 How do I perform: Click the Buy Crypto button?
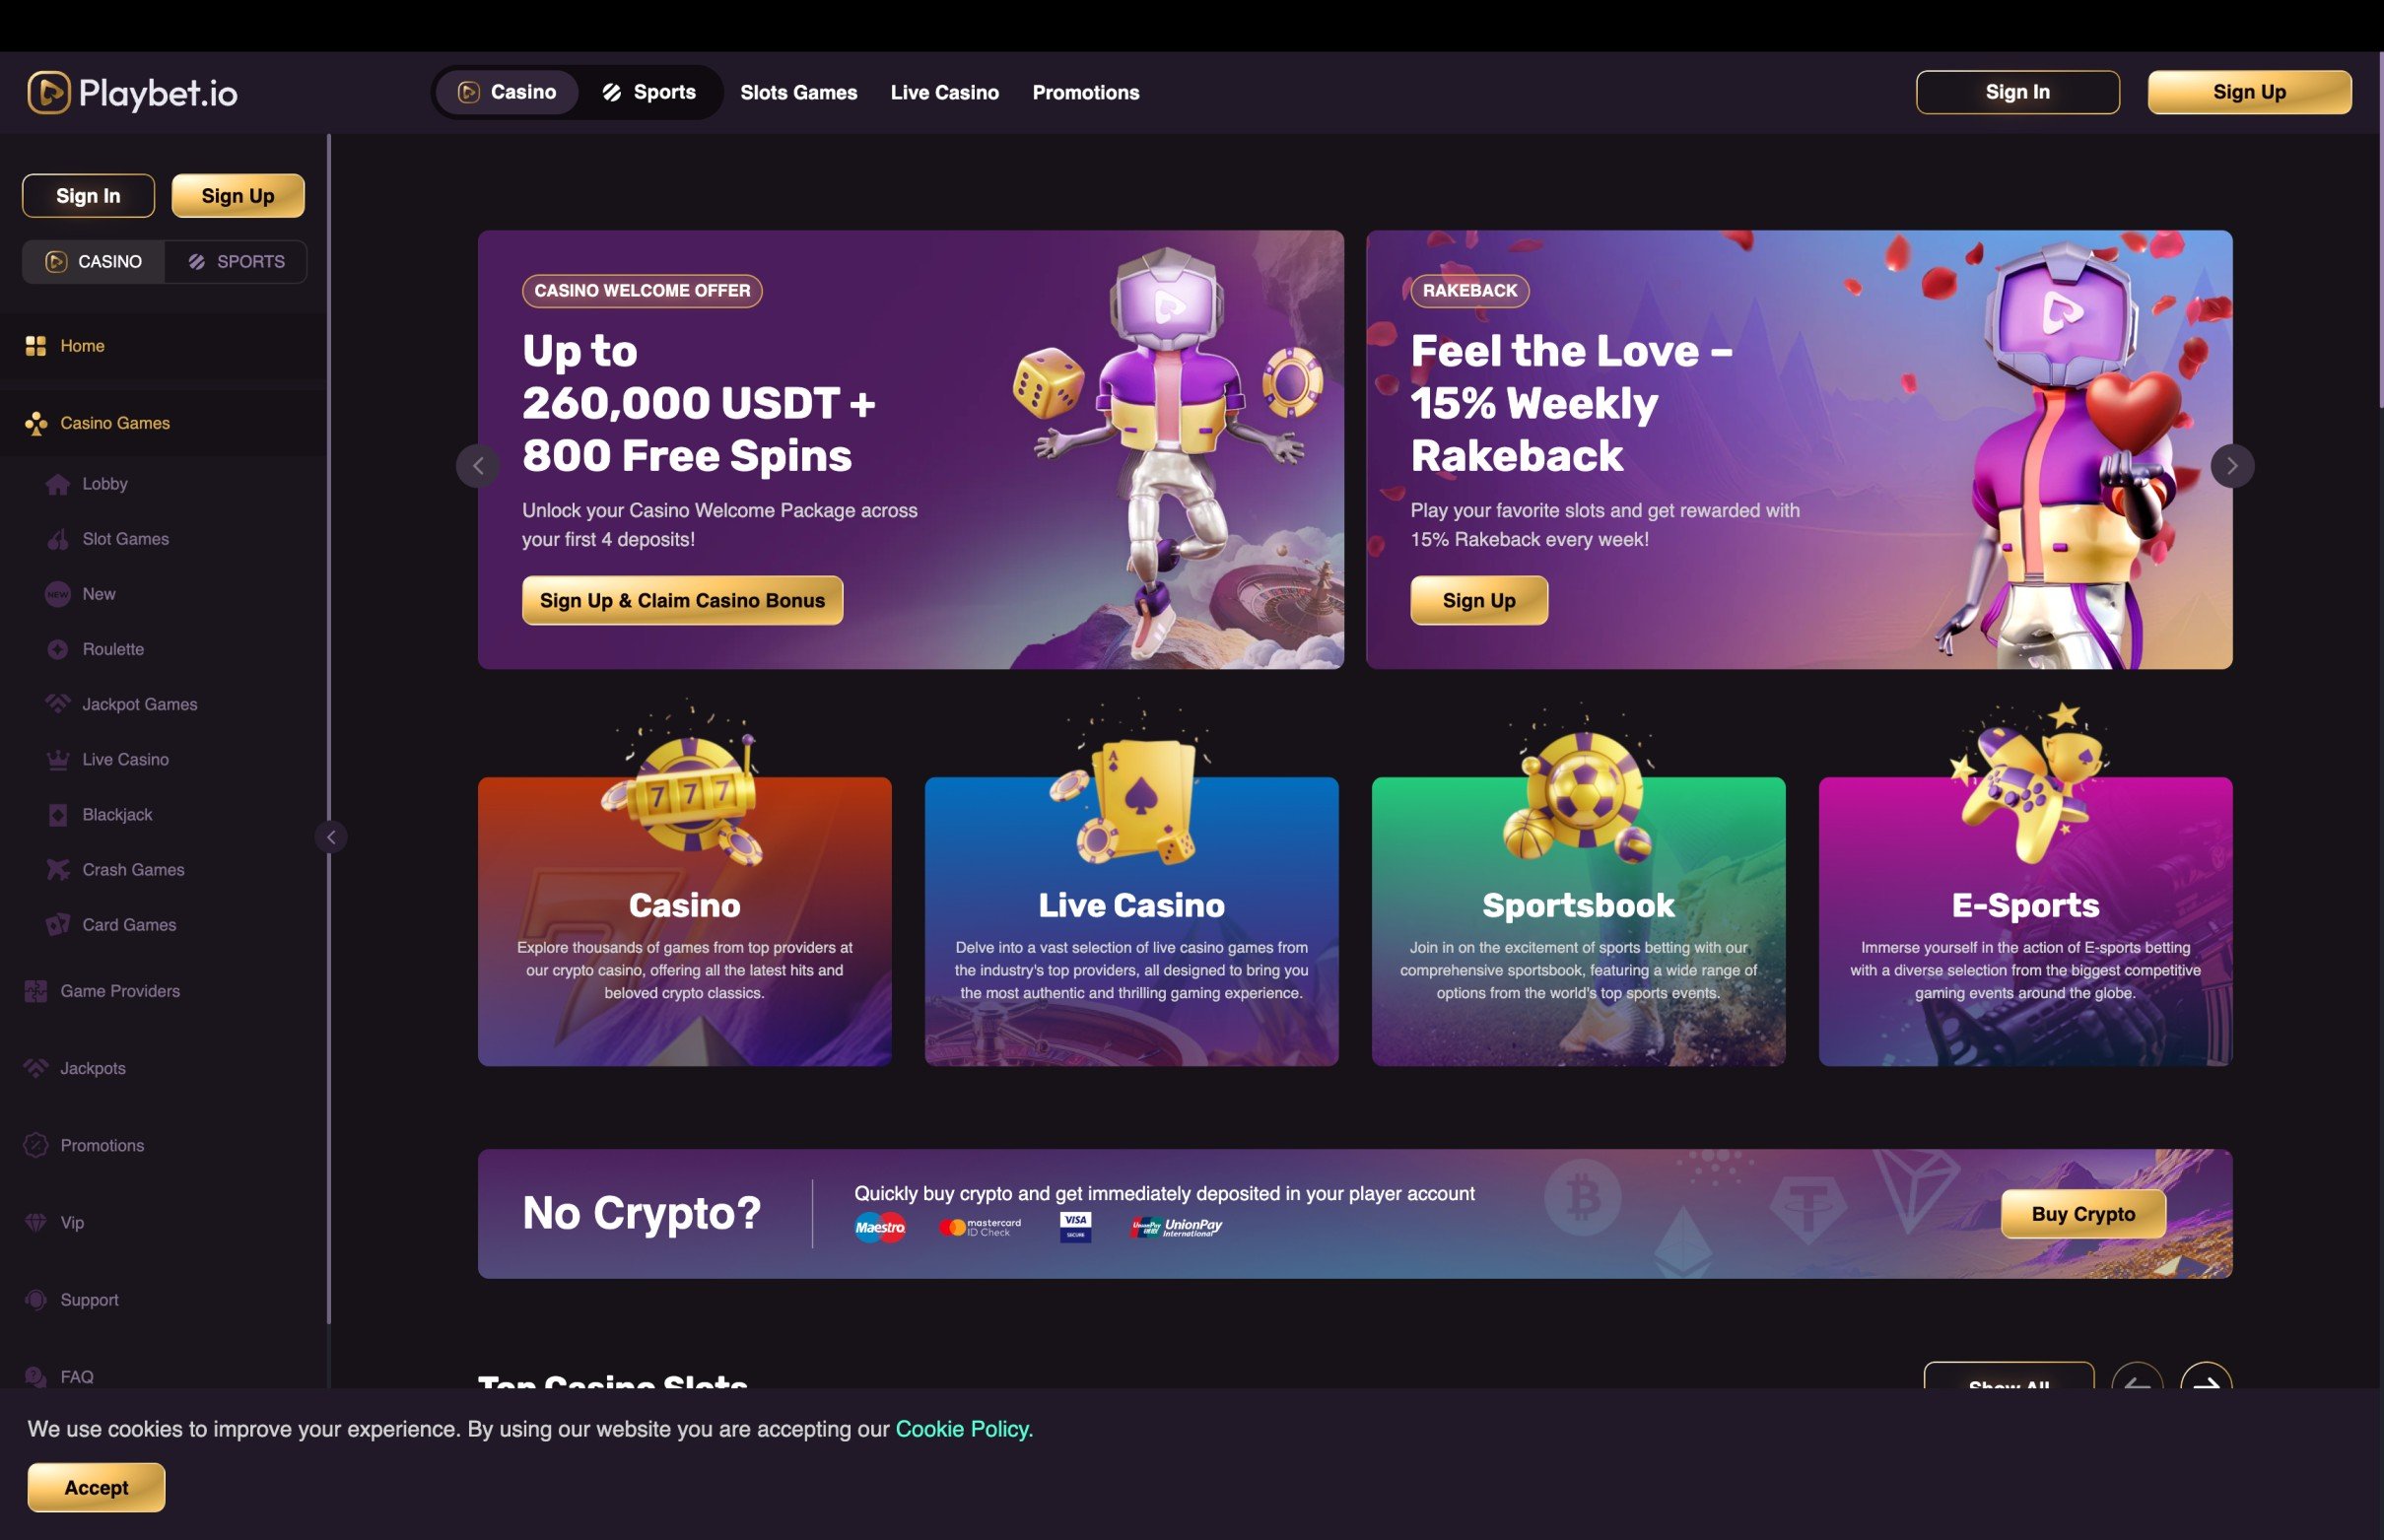coord(2083,1214)
